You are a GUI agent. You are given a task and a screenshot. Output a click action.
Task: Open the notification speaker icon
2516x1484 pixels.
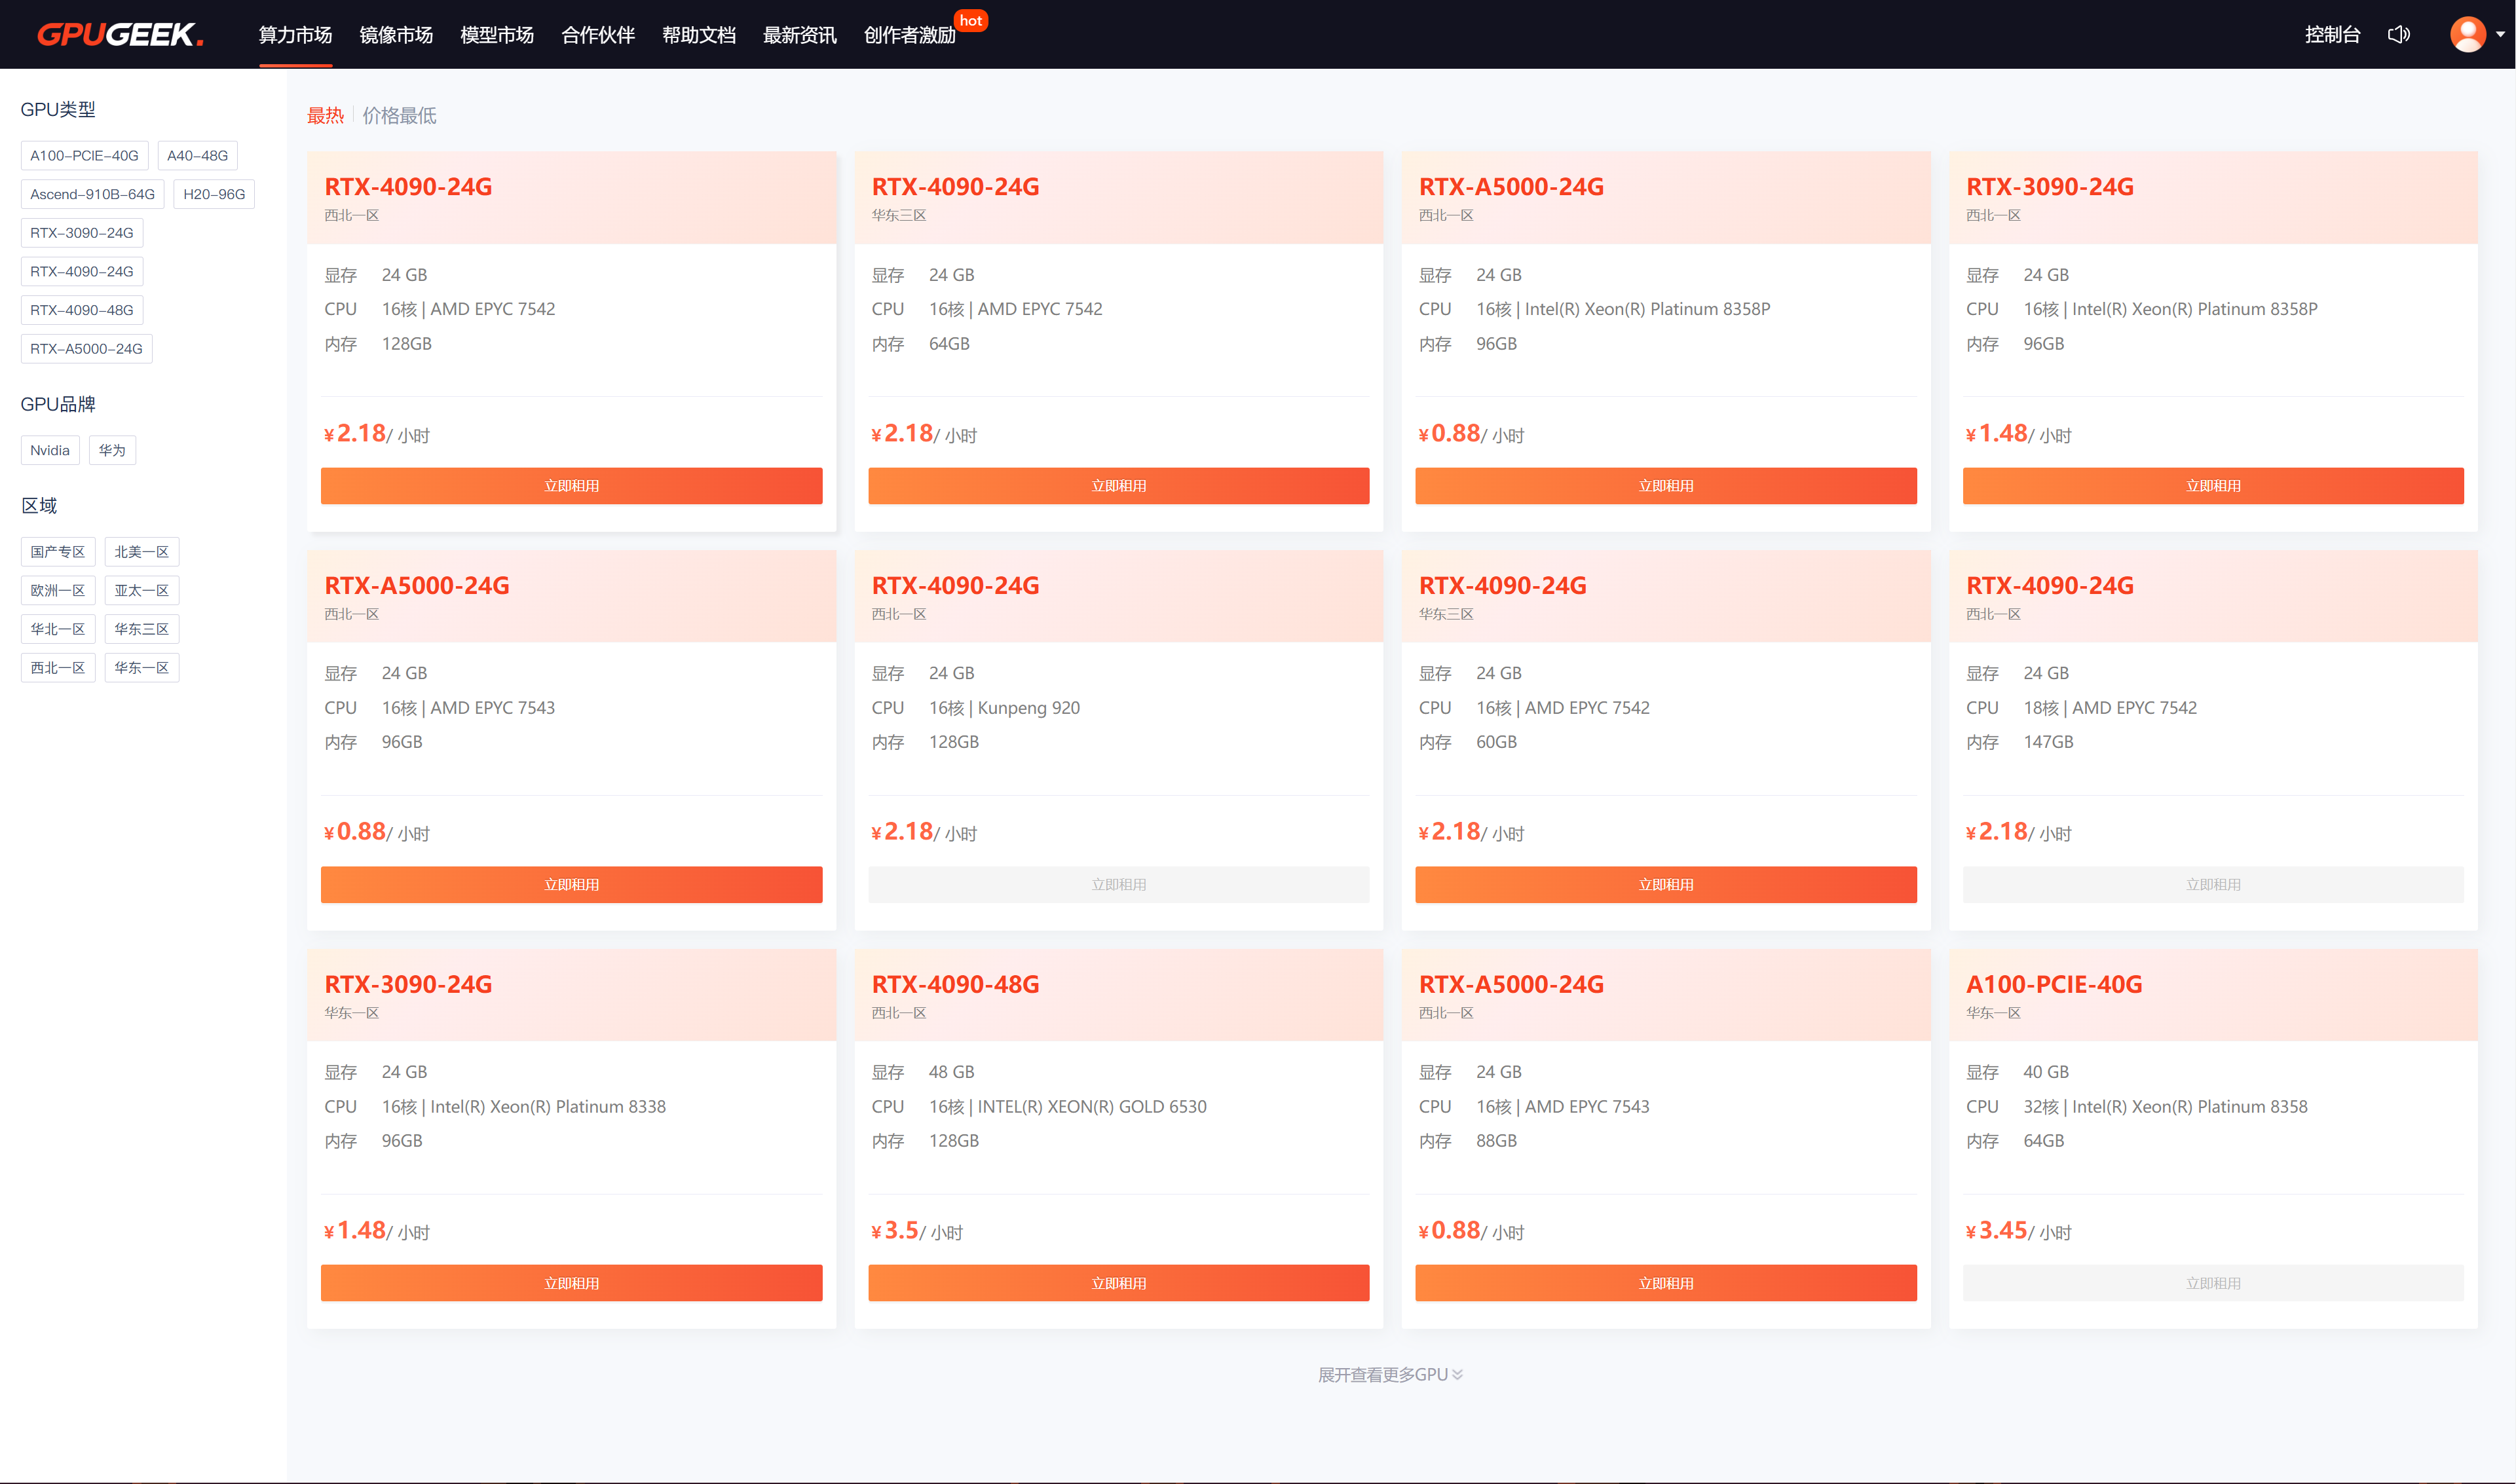(2398, 35)
